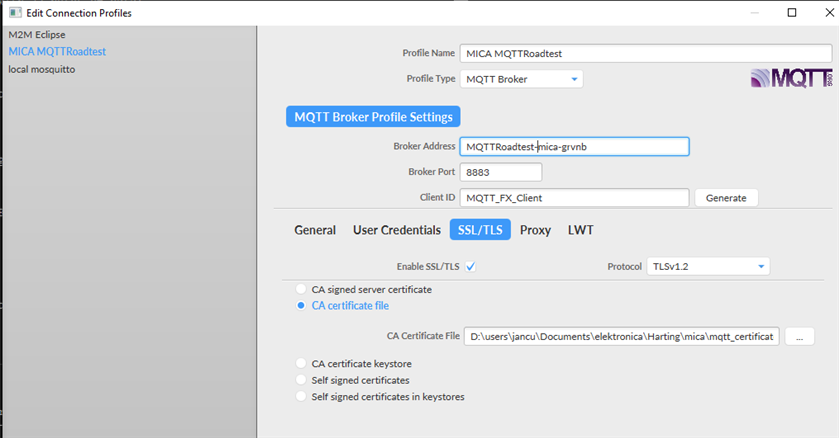839x438 pixels.
Task: Choose CA certificate keystore option
Action: coord(301,364)
